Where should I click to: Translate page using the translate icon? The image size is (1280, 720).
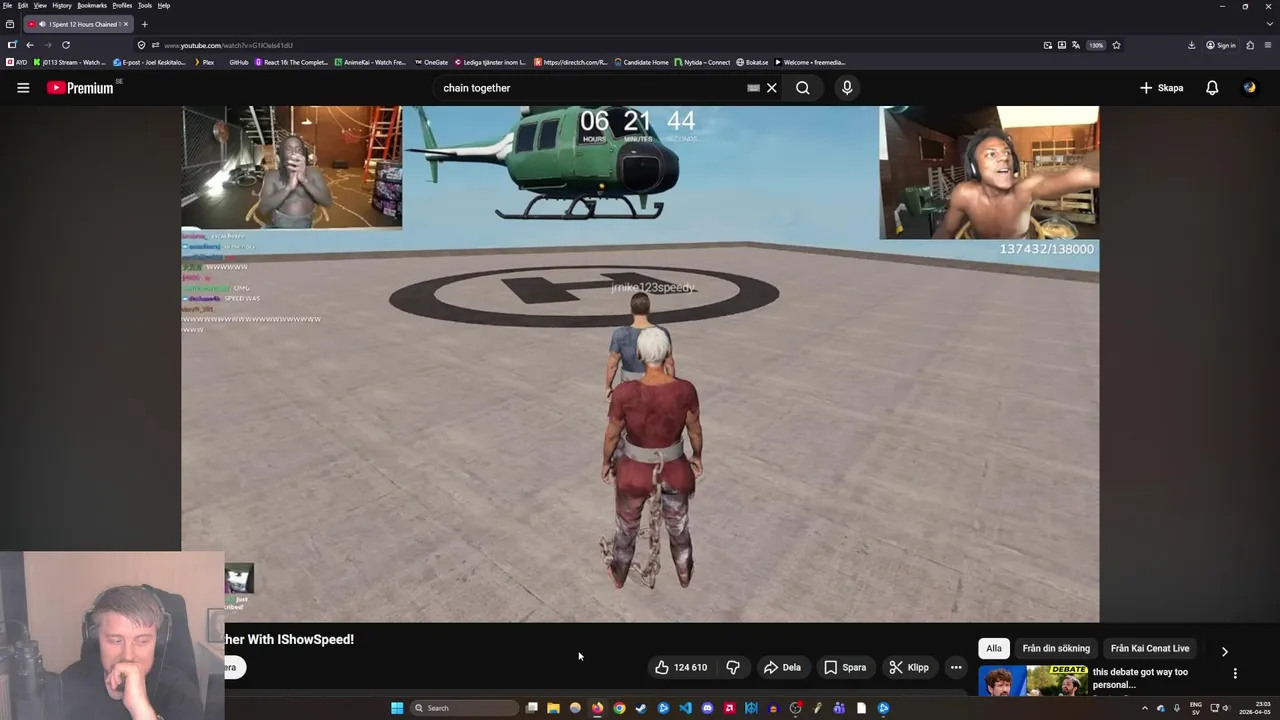click(x=1075, y=45)
